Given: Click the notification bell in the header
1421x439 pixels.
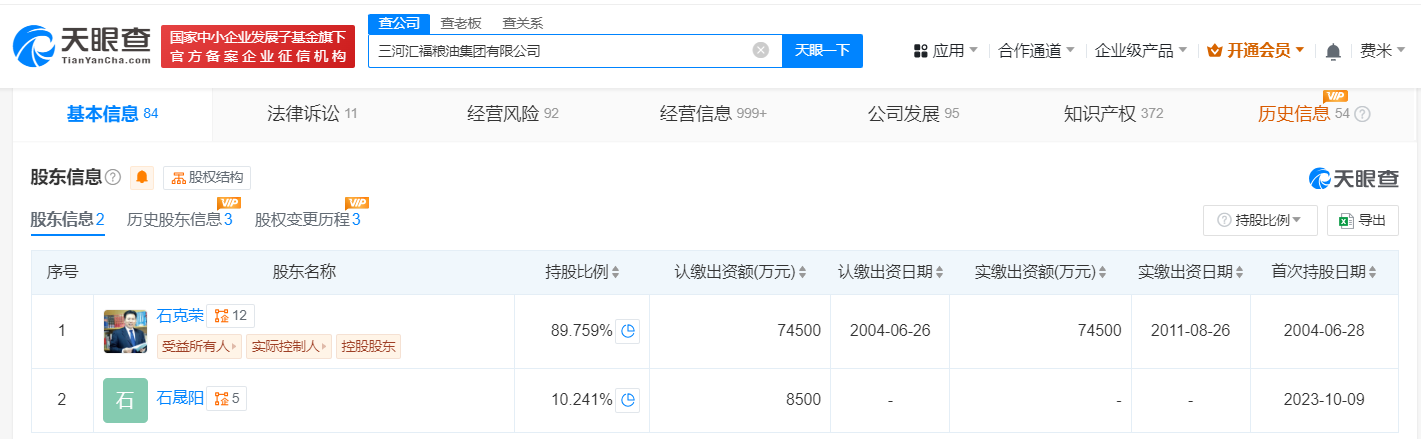Looking at the screenshot, I should (x=1333, y=51).
